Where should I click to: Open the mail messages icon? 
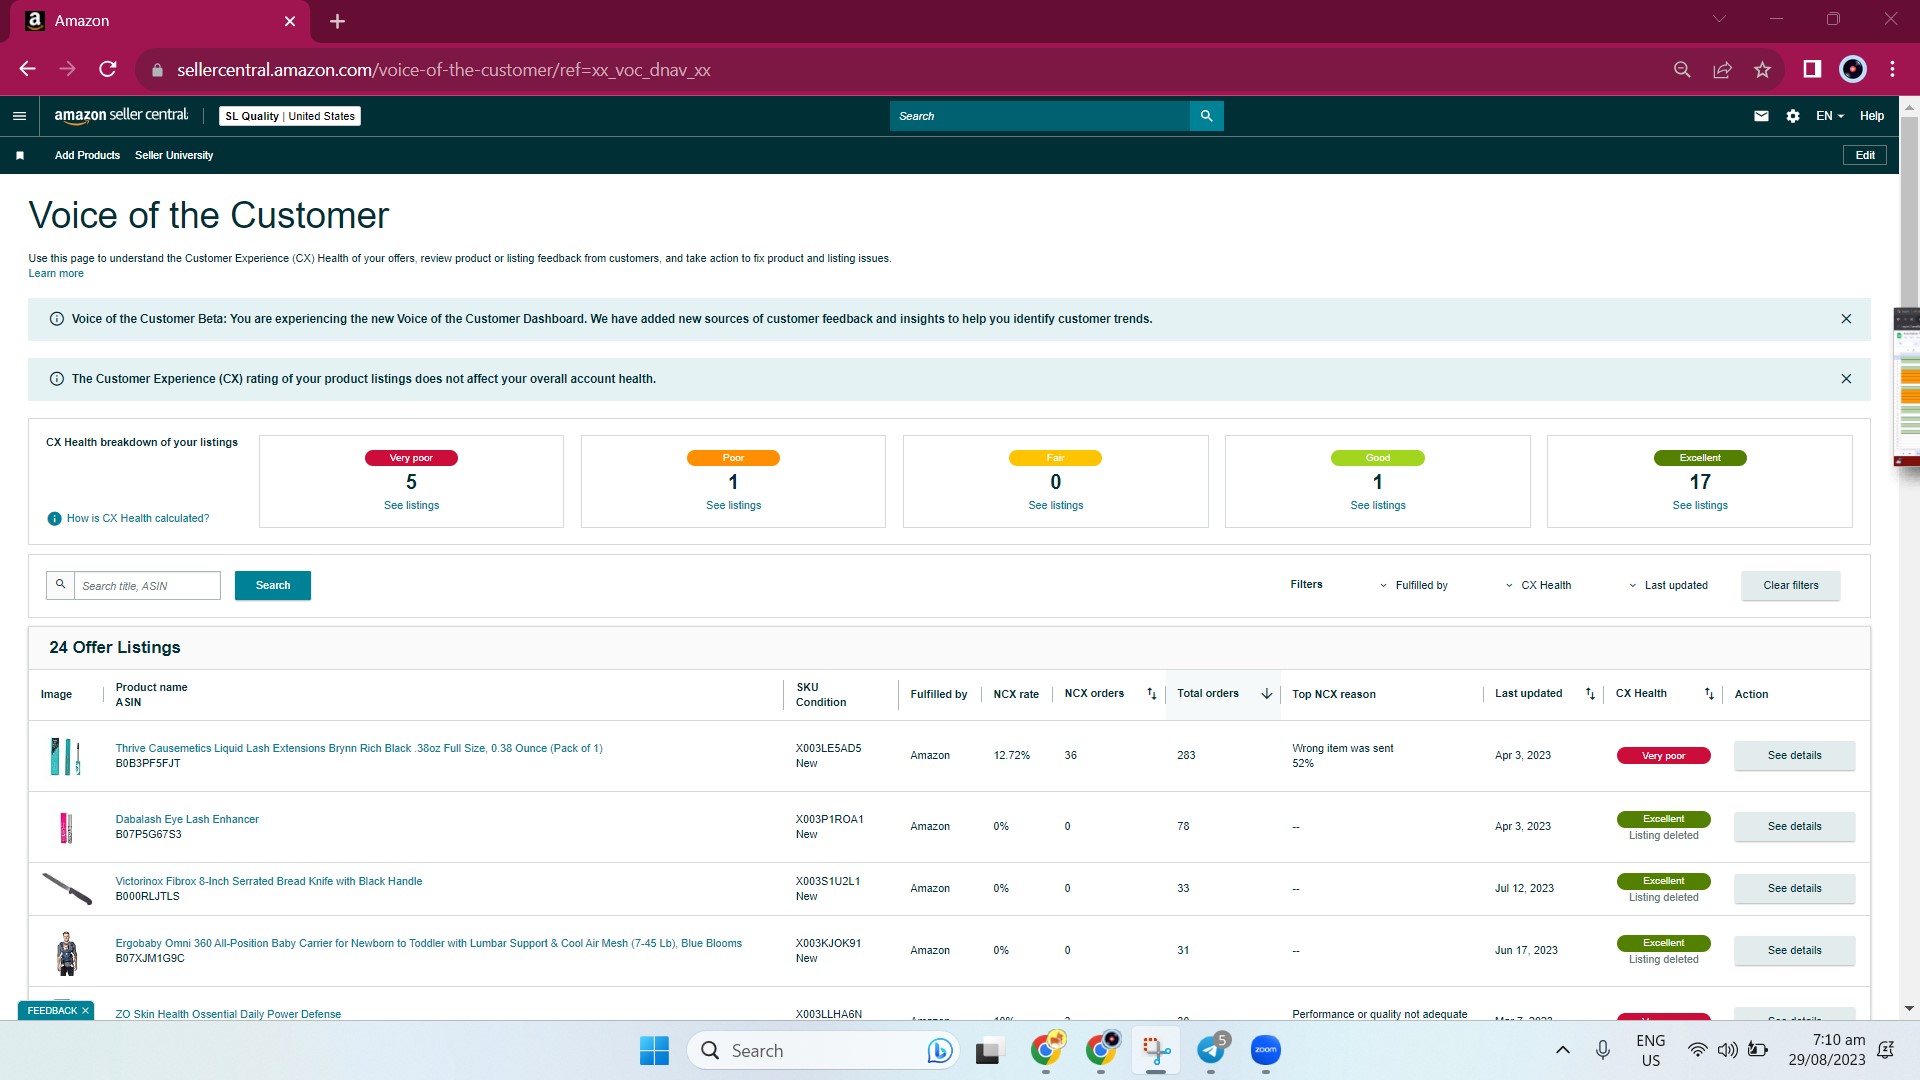click(1761, 116)
